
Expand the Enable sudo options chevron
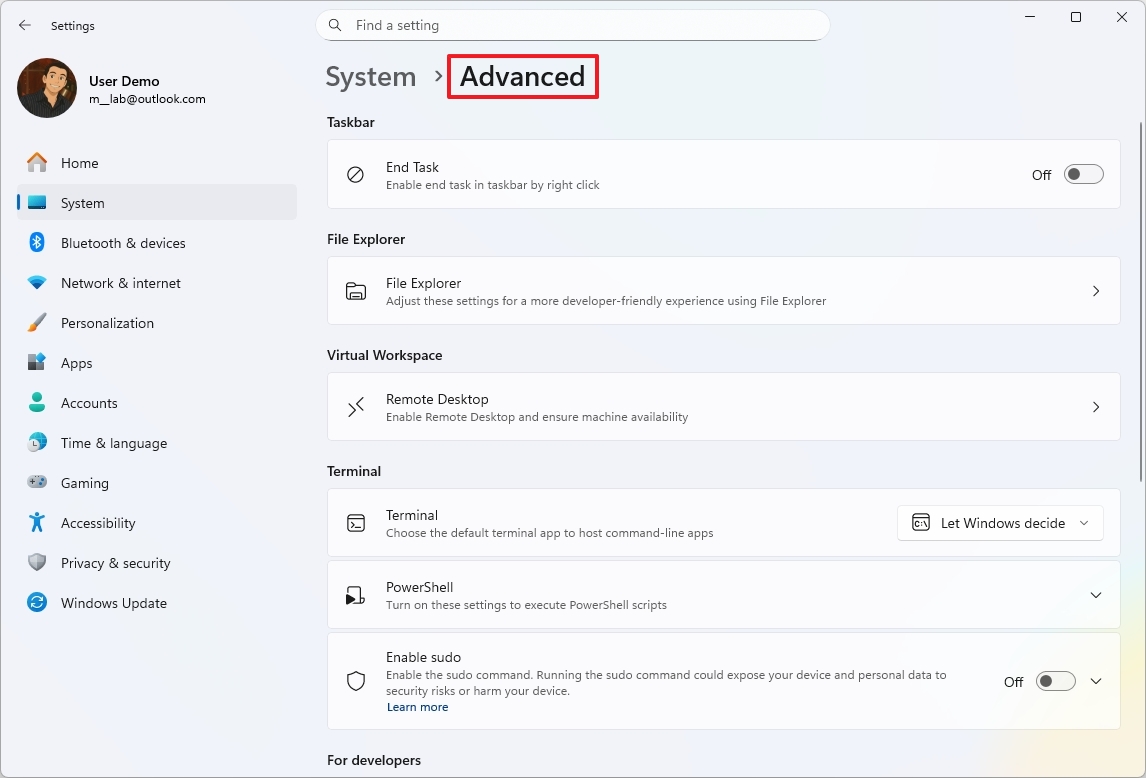1096,682
